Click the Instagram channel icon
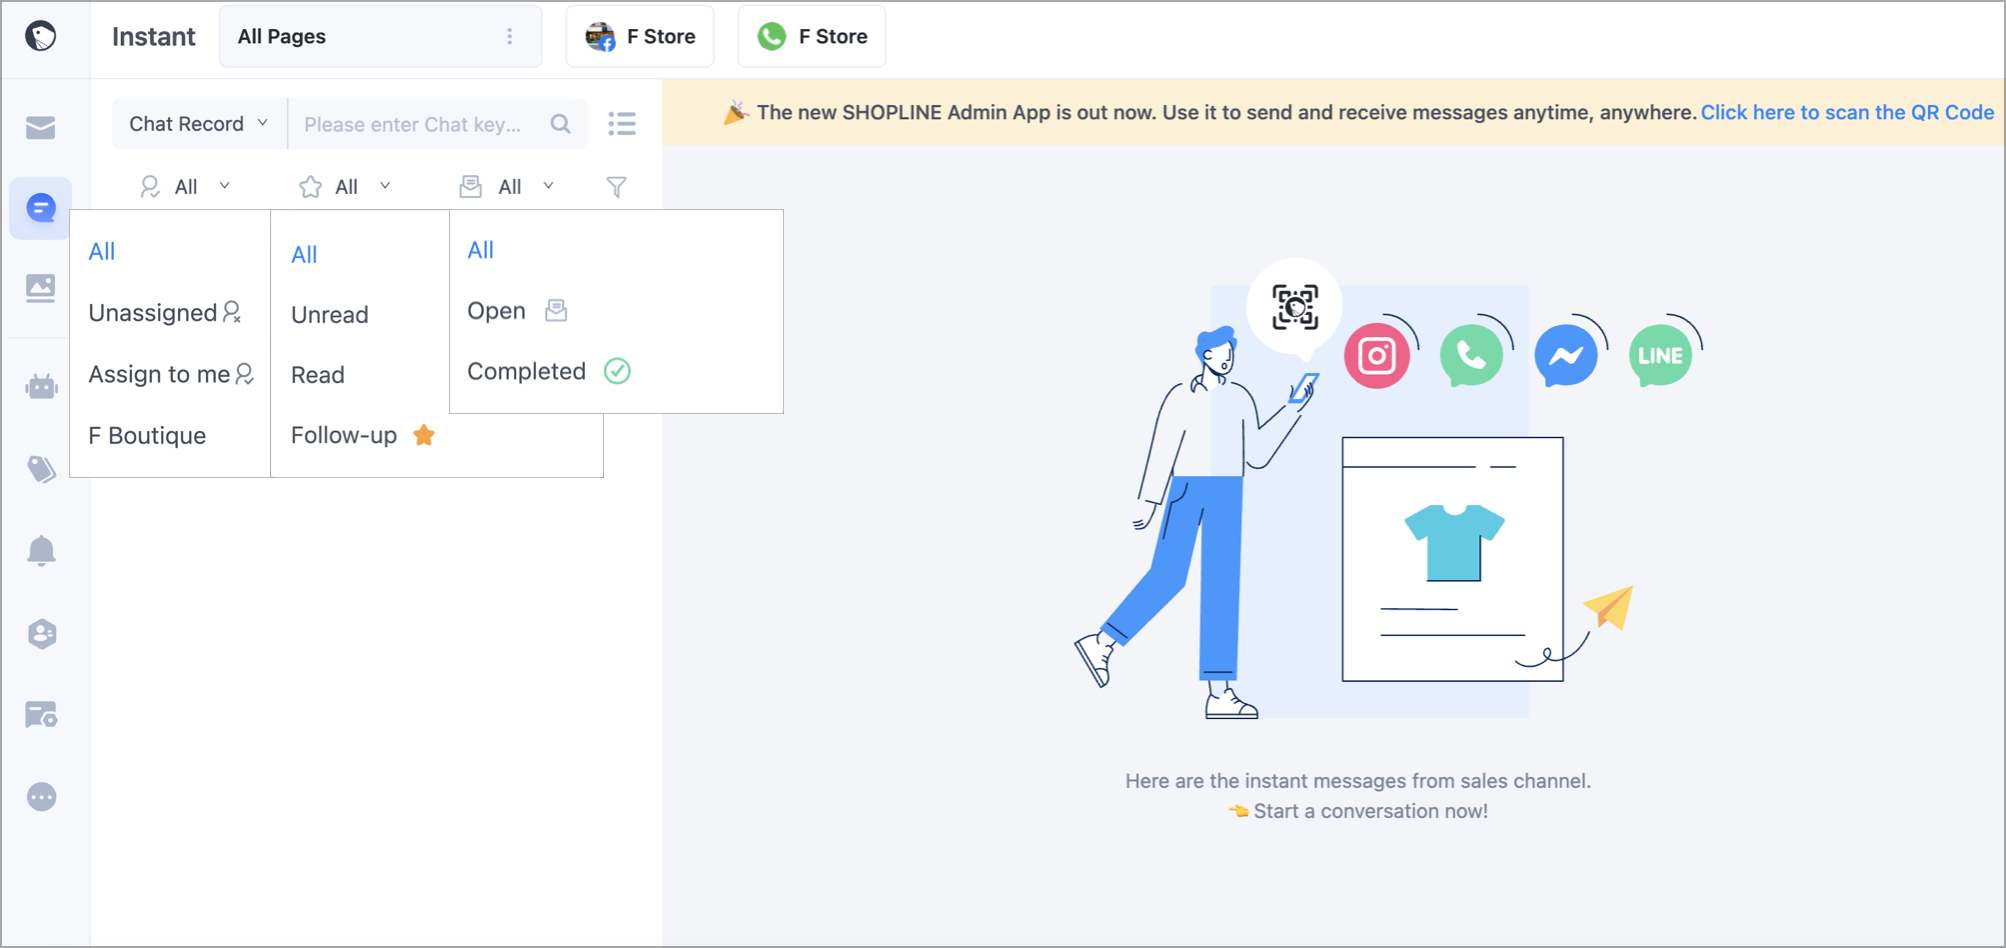2006x948 pixels. (x=1377, y=355)
